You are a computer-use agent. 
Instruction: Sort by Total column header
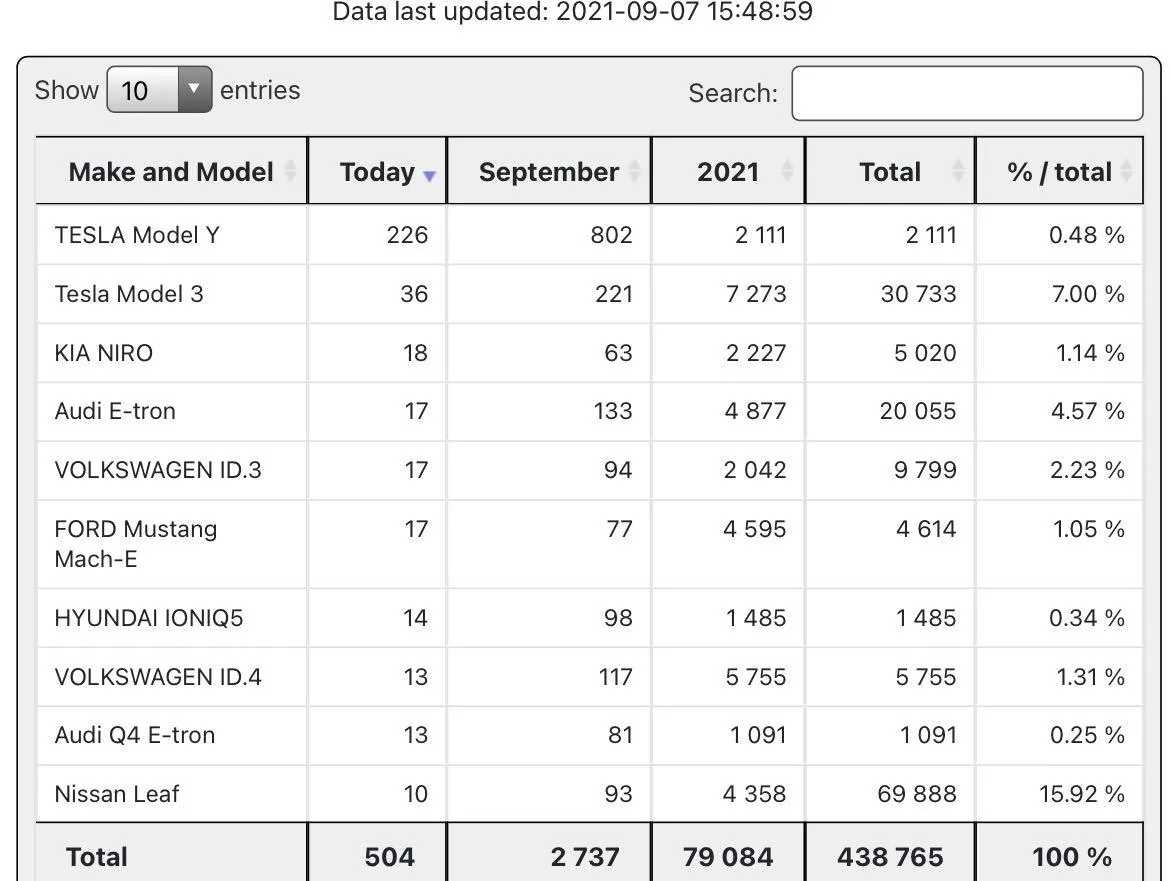[890, 171]
